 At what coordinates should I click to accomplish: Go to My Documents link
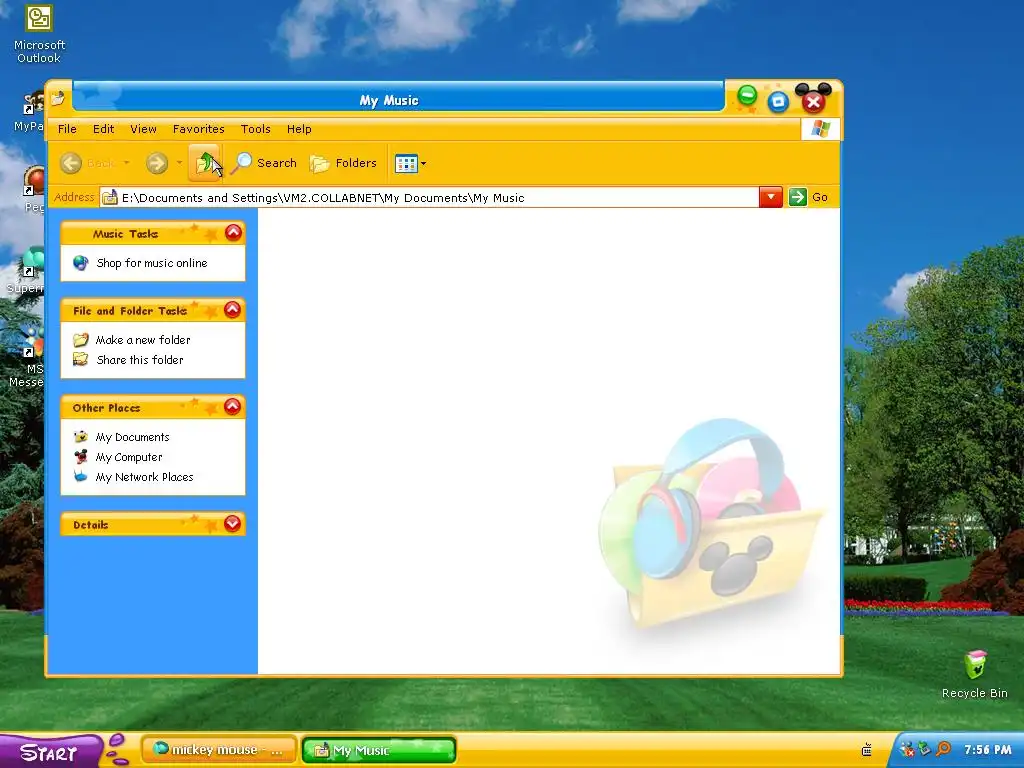133,437
